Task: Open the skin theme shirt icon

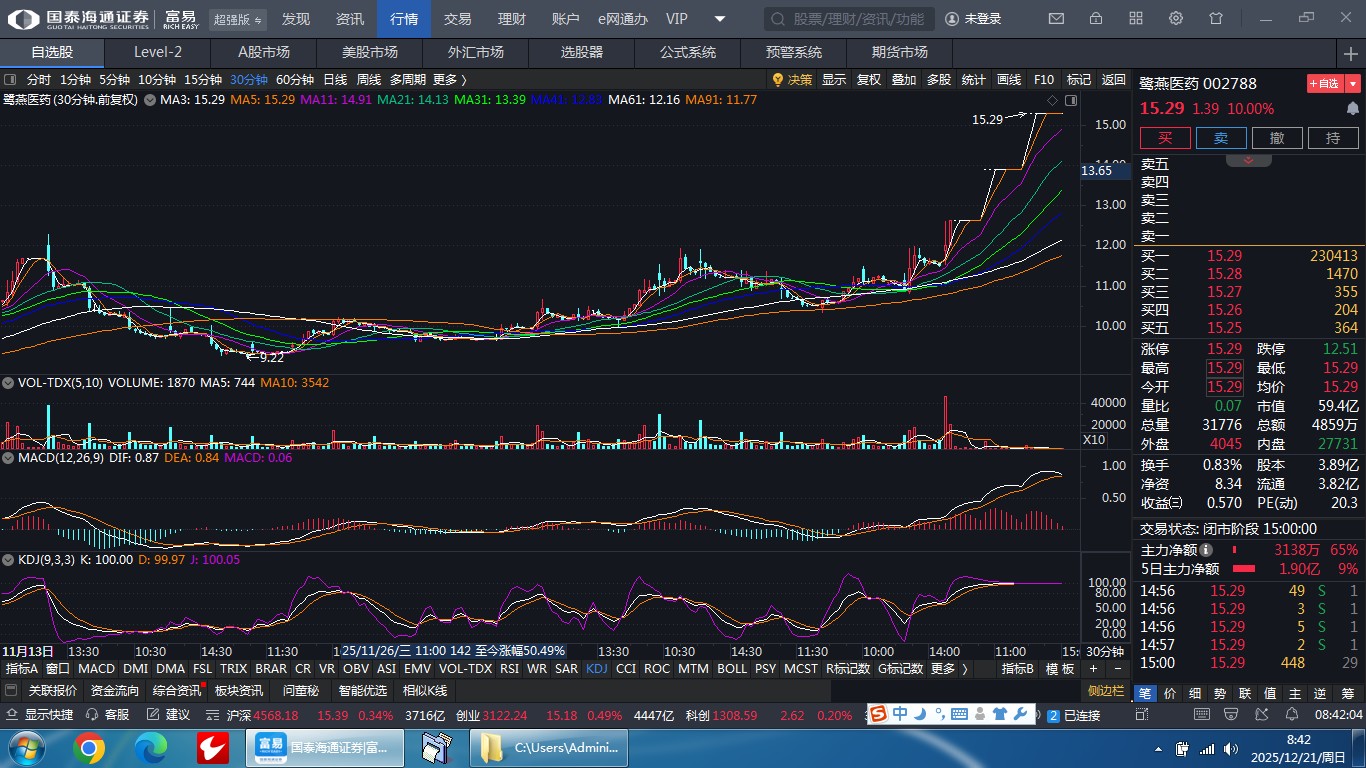Action: click(1216, 19)
